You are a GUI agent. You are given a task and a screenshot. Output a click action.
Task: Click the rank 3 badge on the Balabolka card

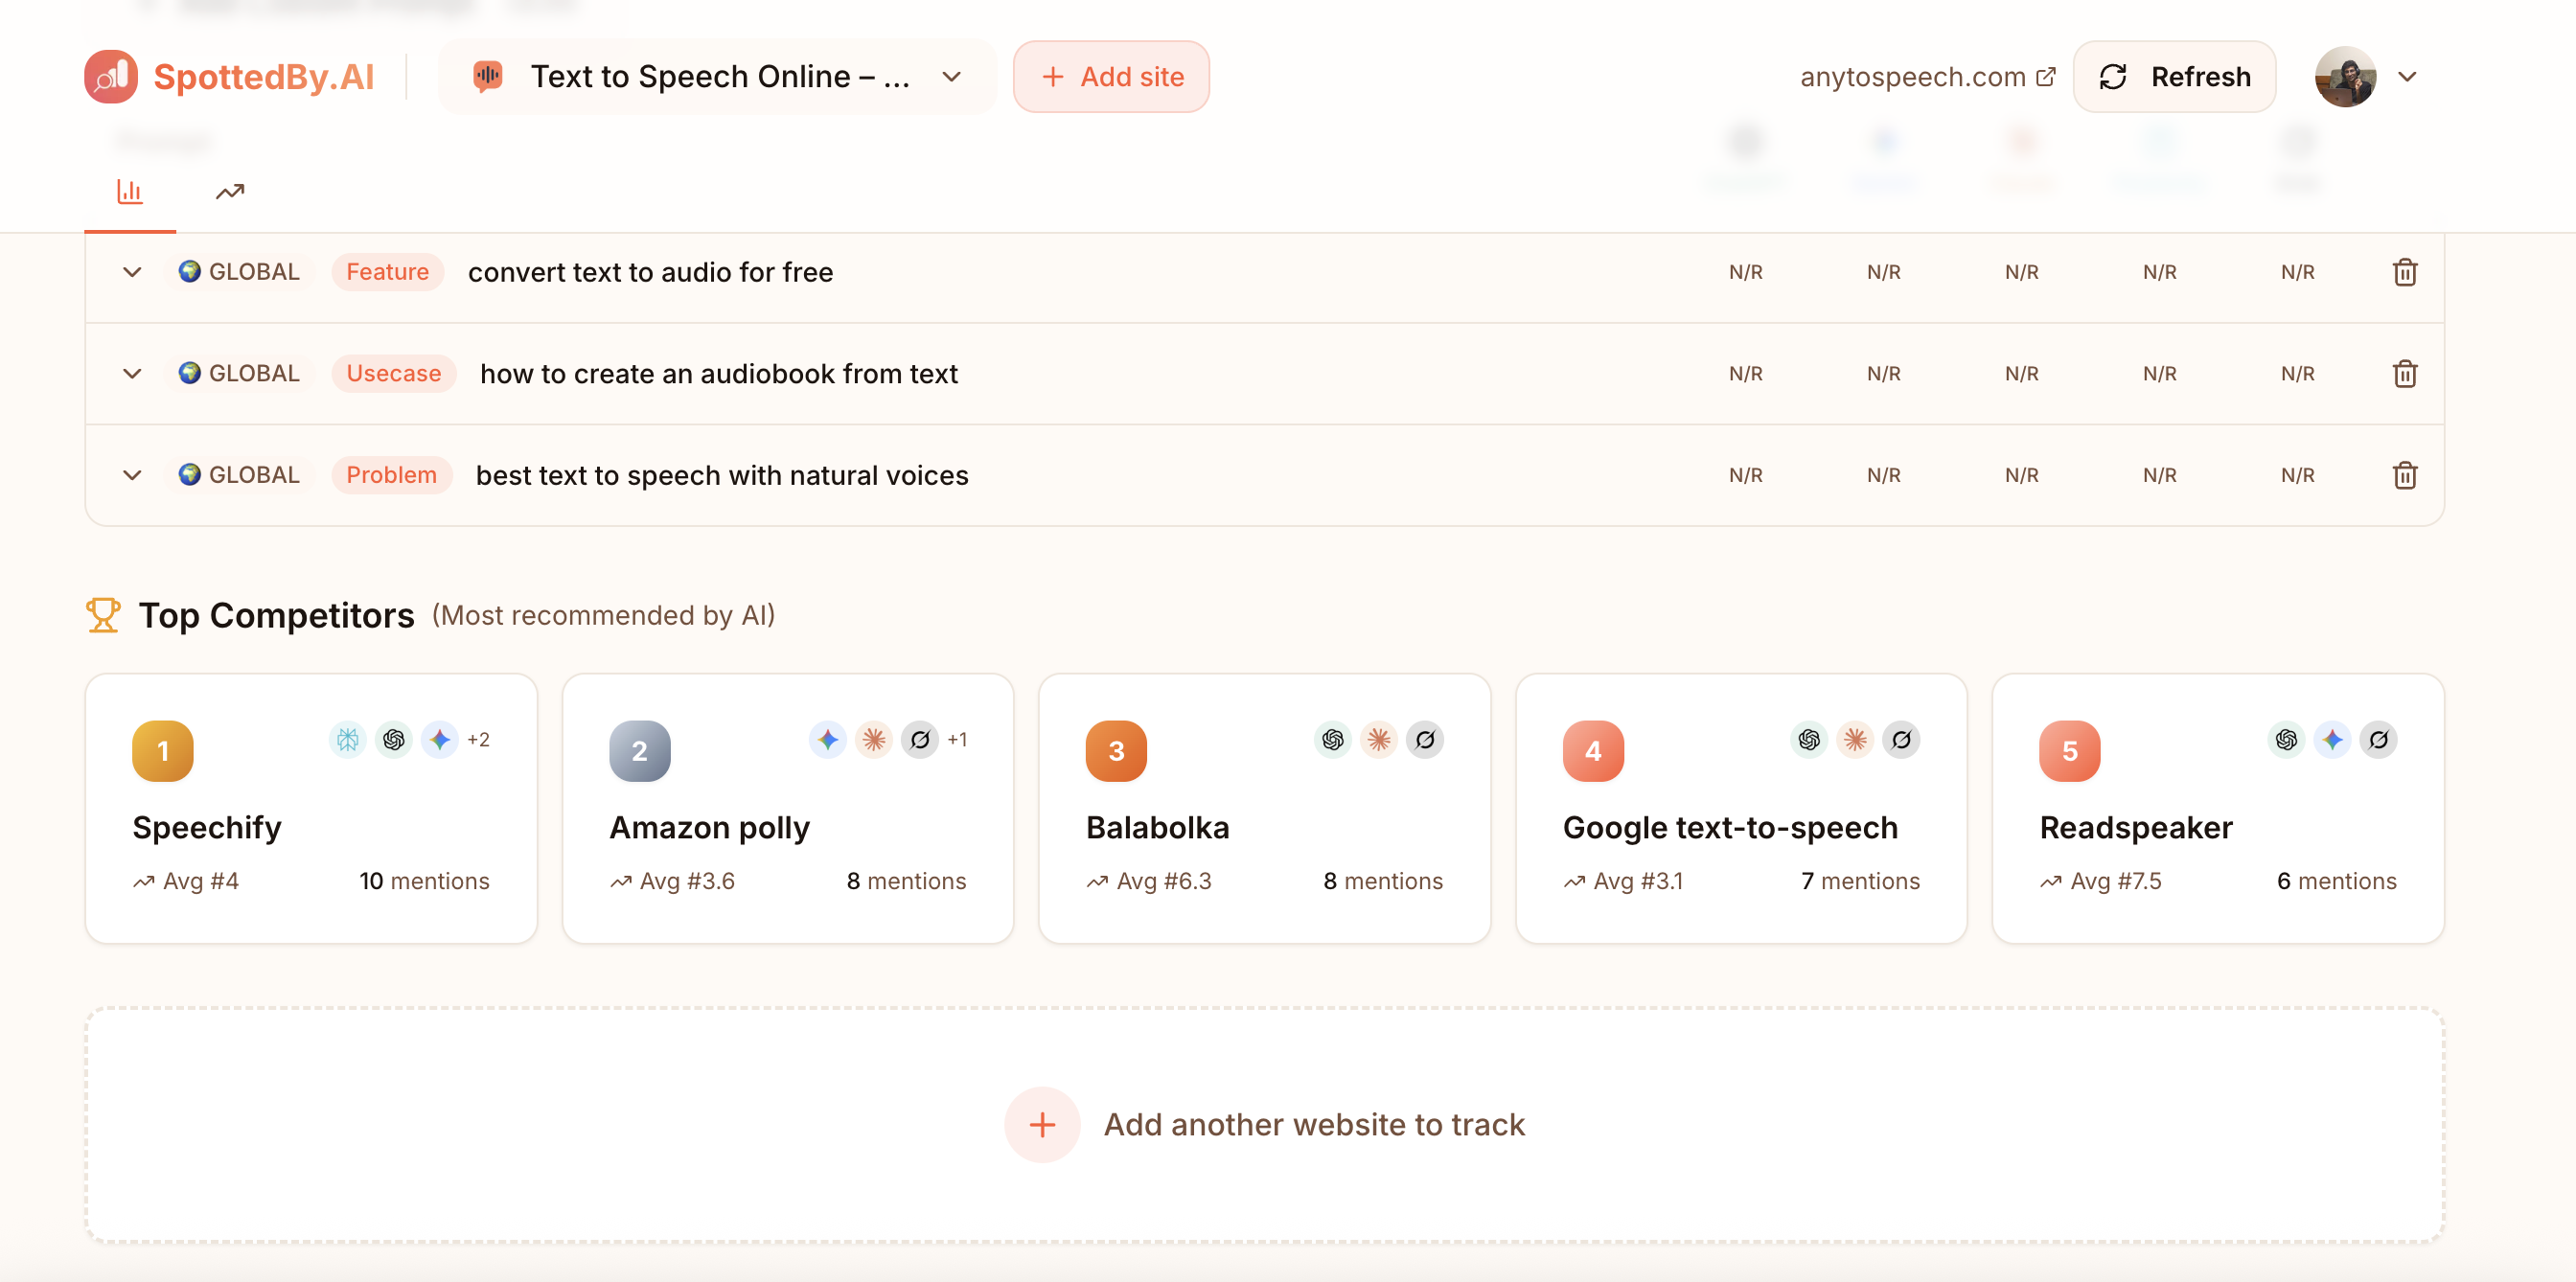1116,751
